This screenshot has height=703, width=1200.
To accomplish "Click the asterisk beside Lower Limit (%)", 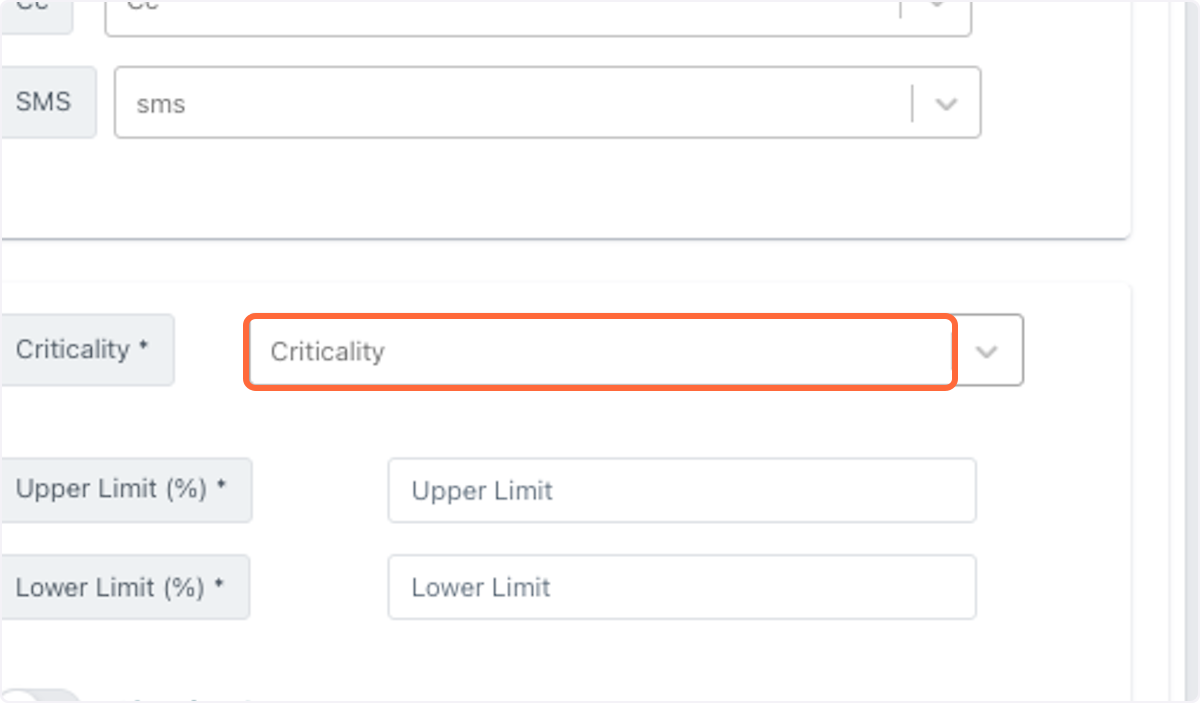I will pos(219,583).
